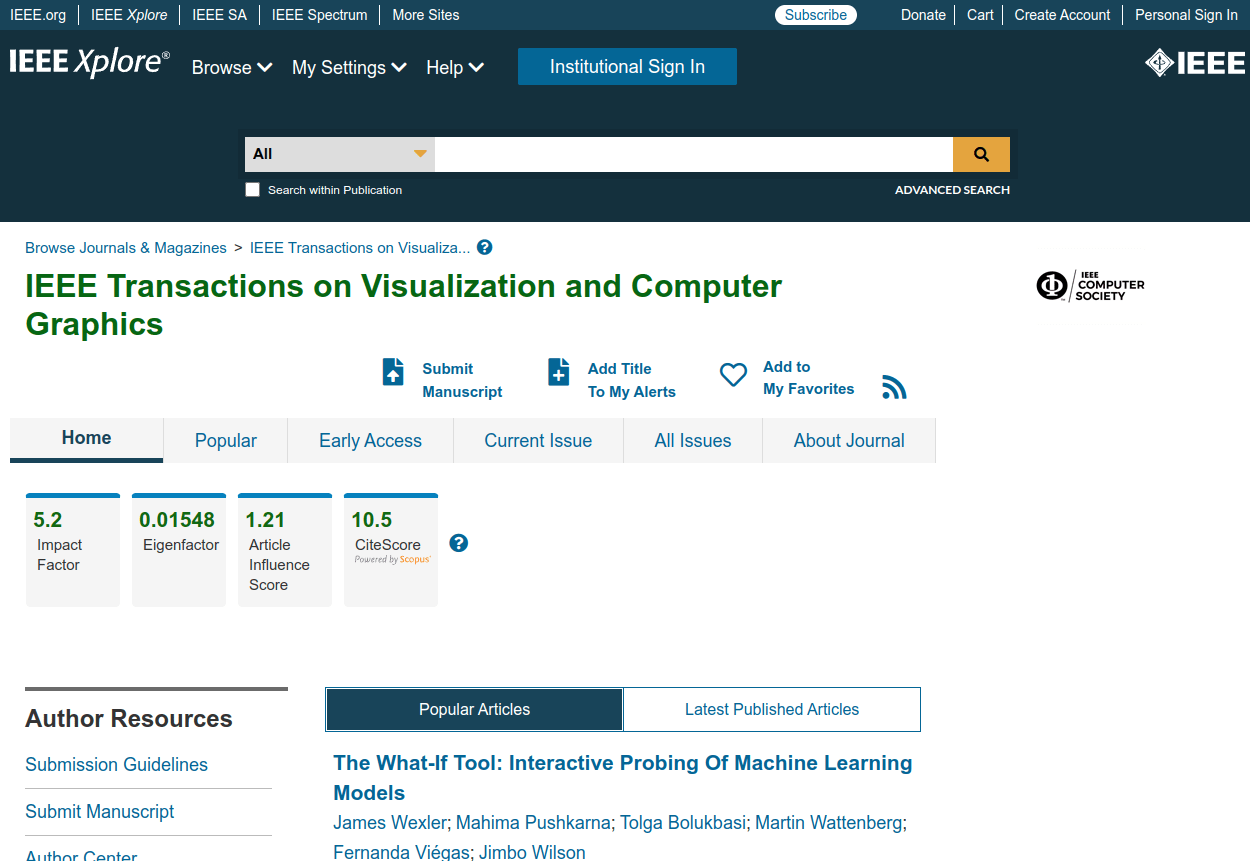The width and height of the screenshot is (1250, 861).
Task: Click author James Wexler
Action: click(390, 823)
